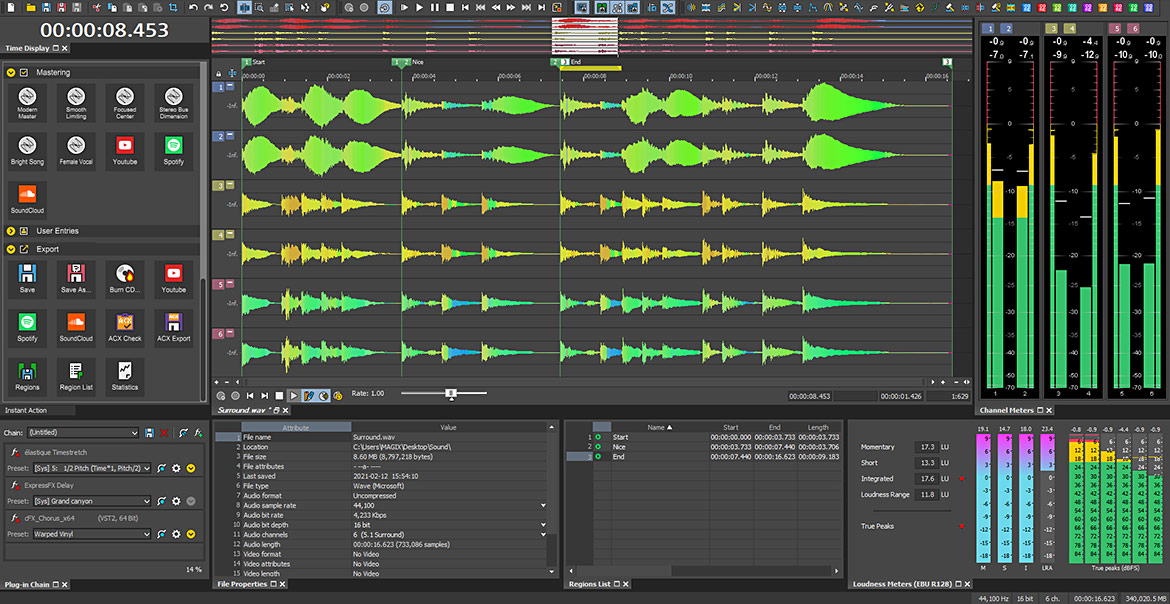Switch to the Regions List tab

click(590, 584)
